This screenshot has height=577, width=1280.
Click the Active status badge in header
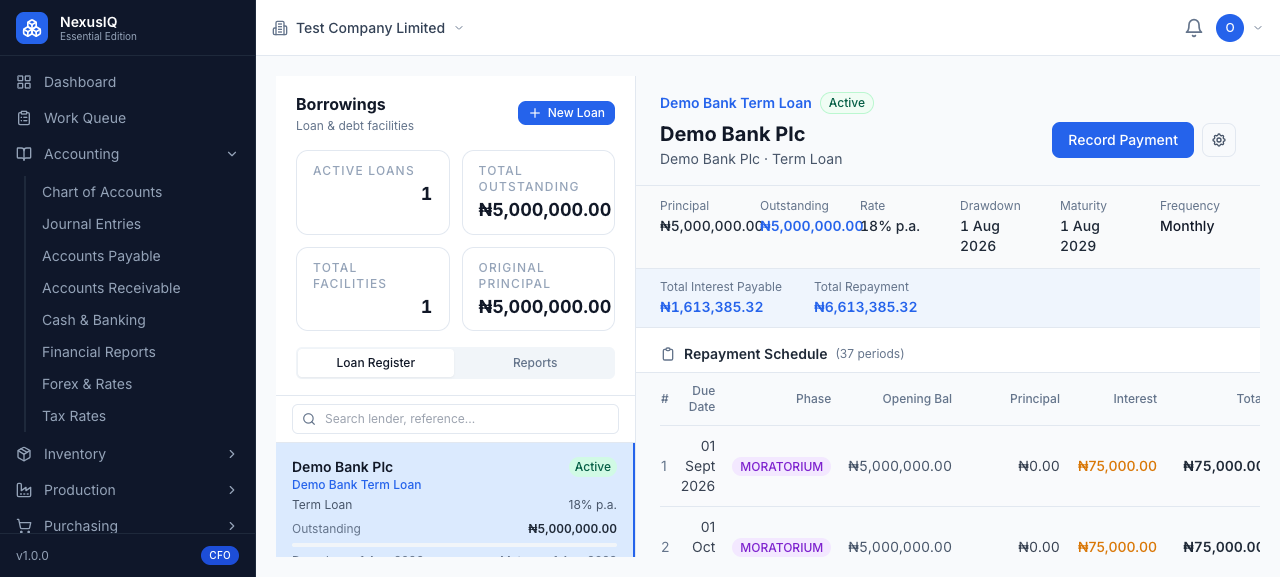(x=847, y=103)
